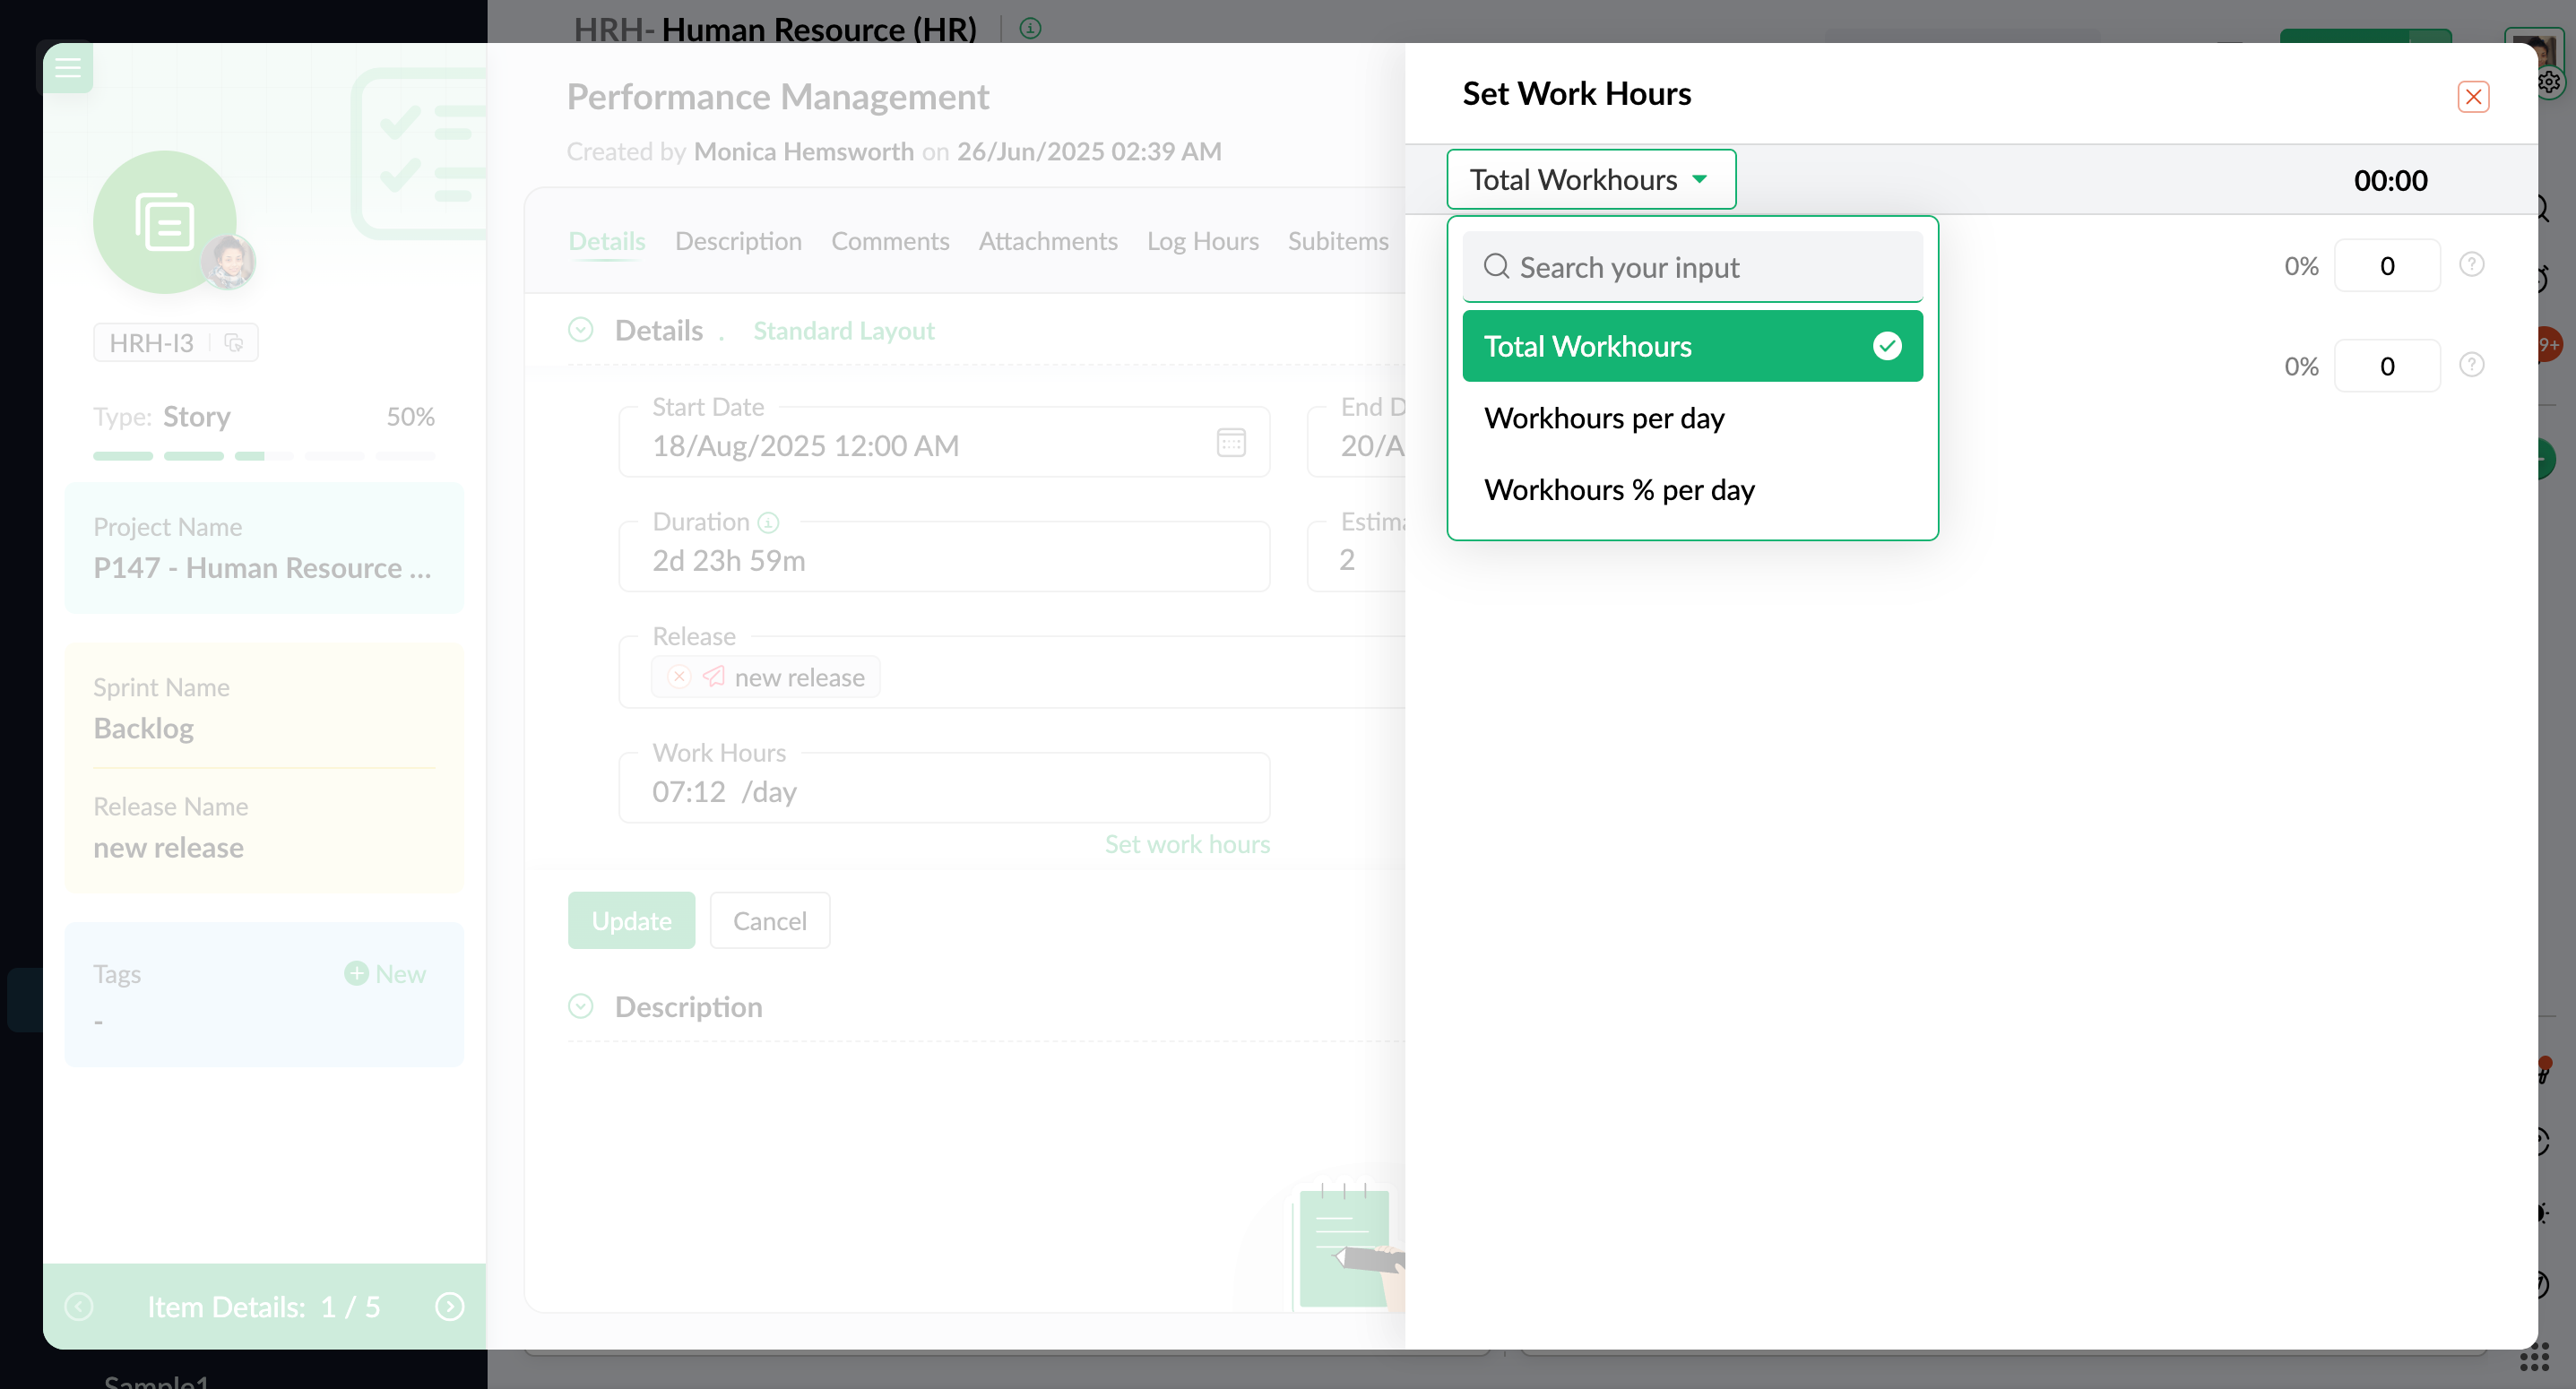The height and width of the screenshot is (1389, 2576).
Task: Go to next item details arrow
Action: coord(450,1306)
